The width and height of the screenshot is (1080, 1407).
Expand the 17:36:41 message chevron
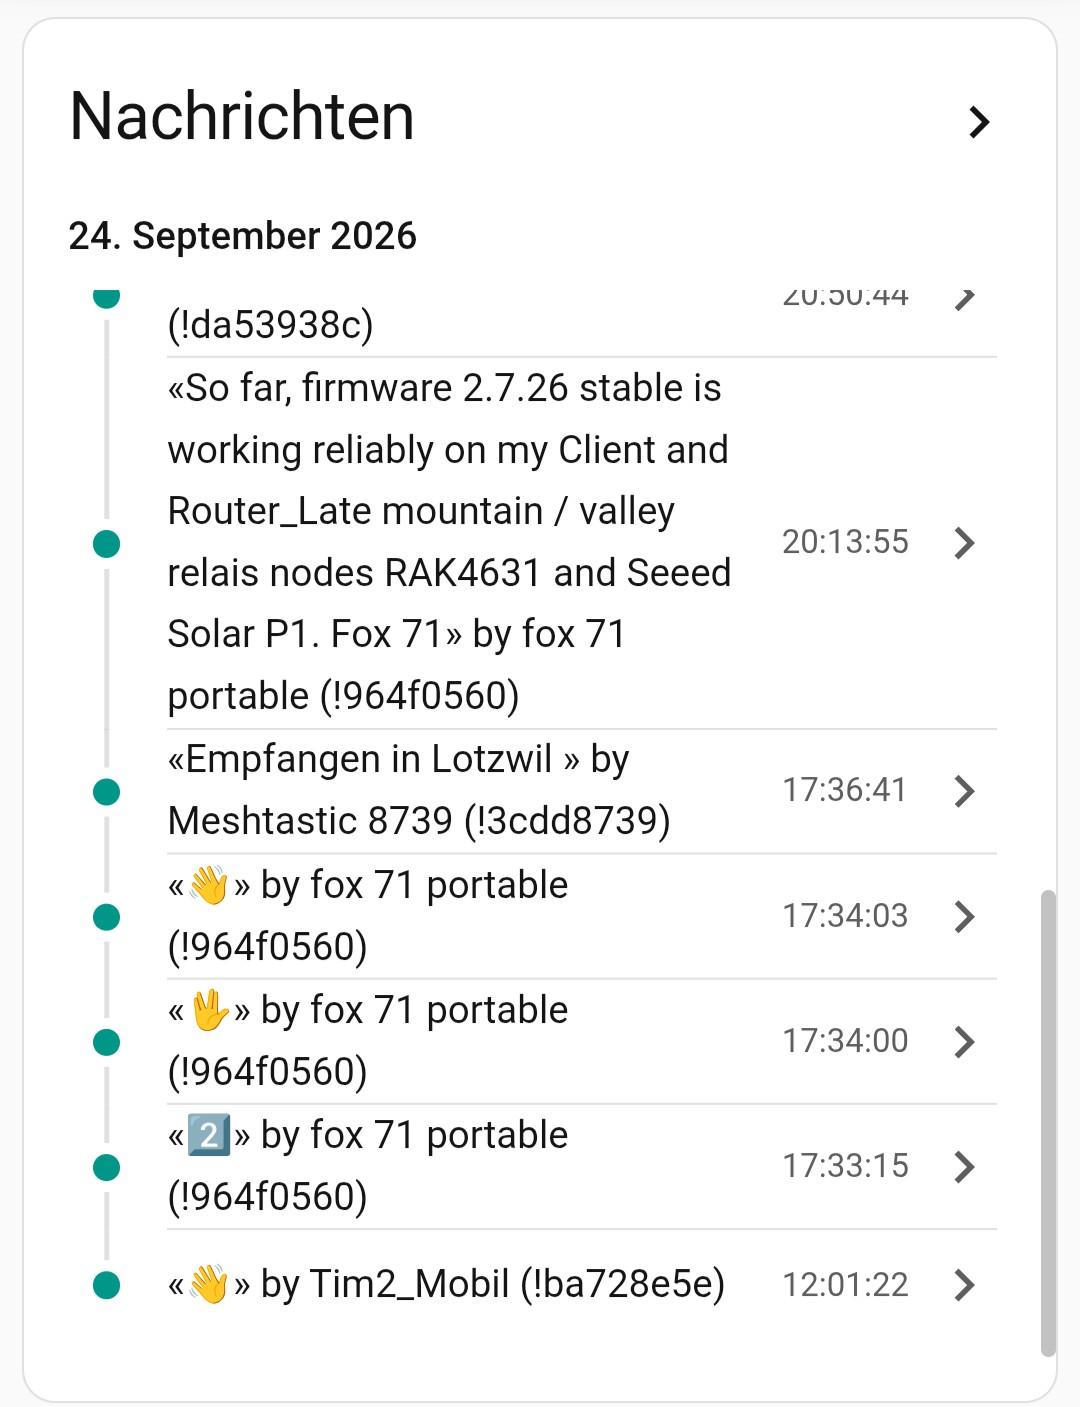[964, 791]
